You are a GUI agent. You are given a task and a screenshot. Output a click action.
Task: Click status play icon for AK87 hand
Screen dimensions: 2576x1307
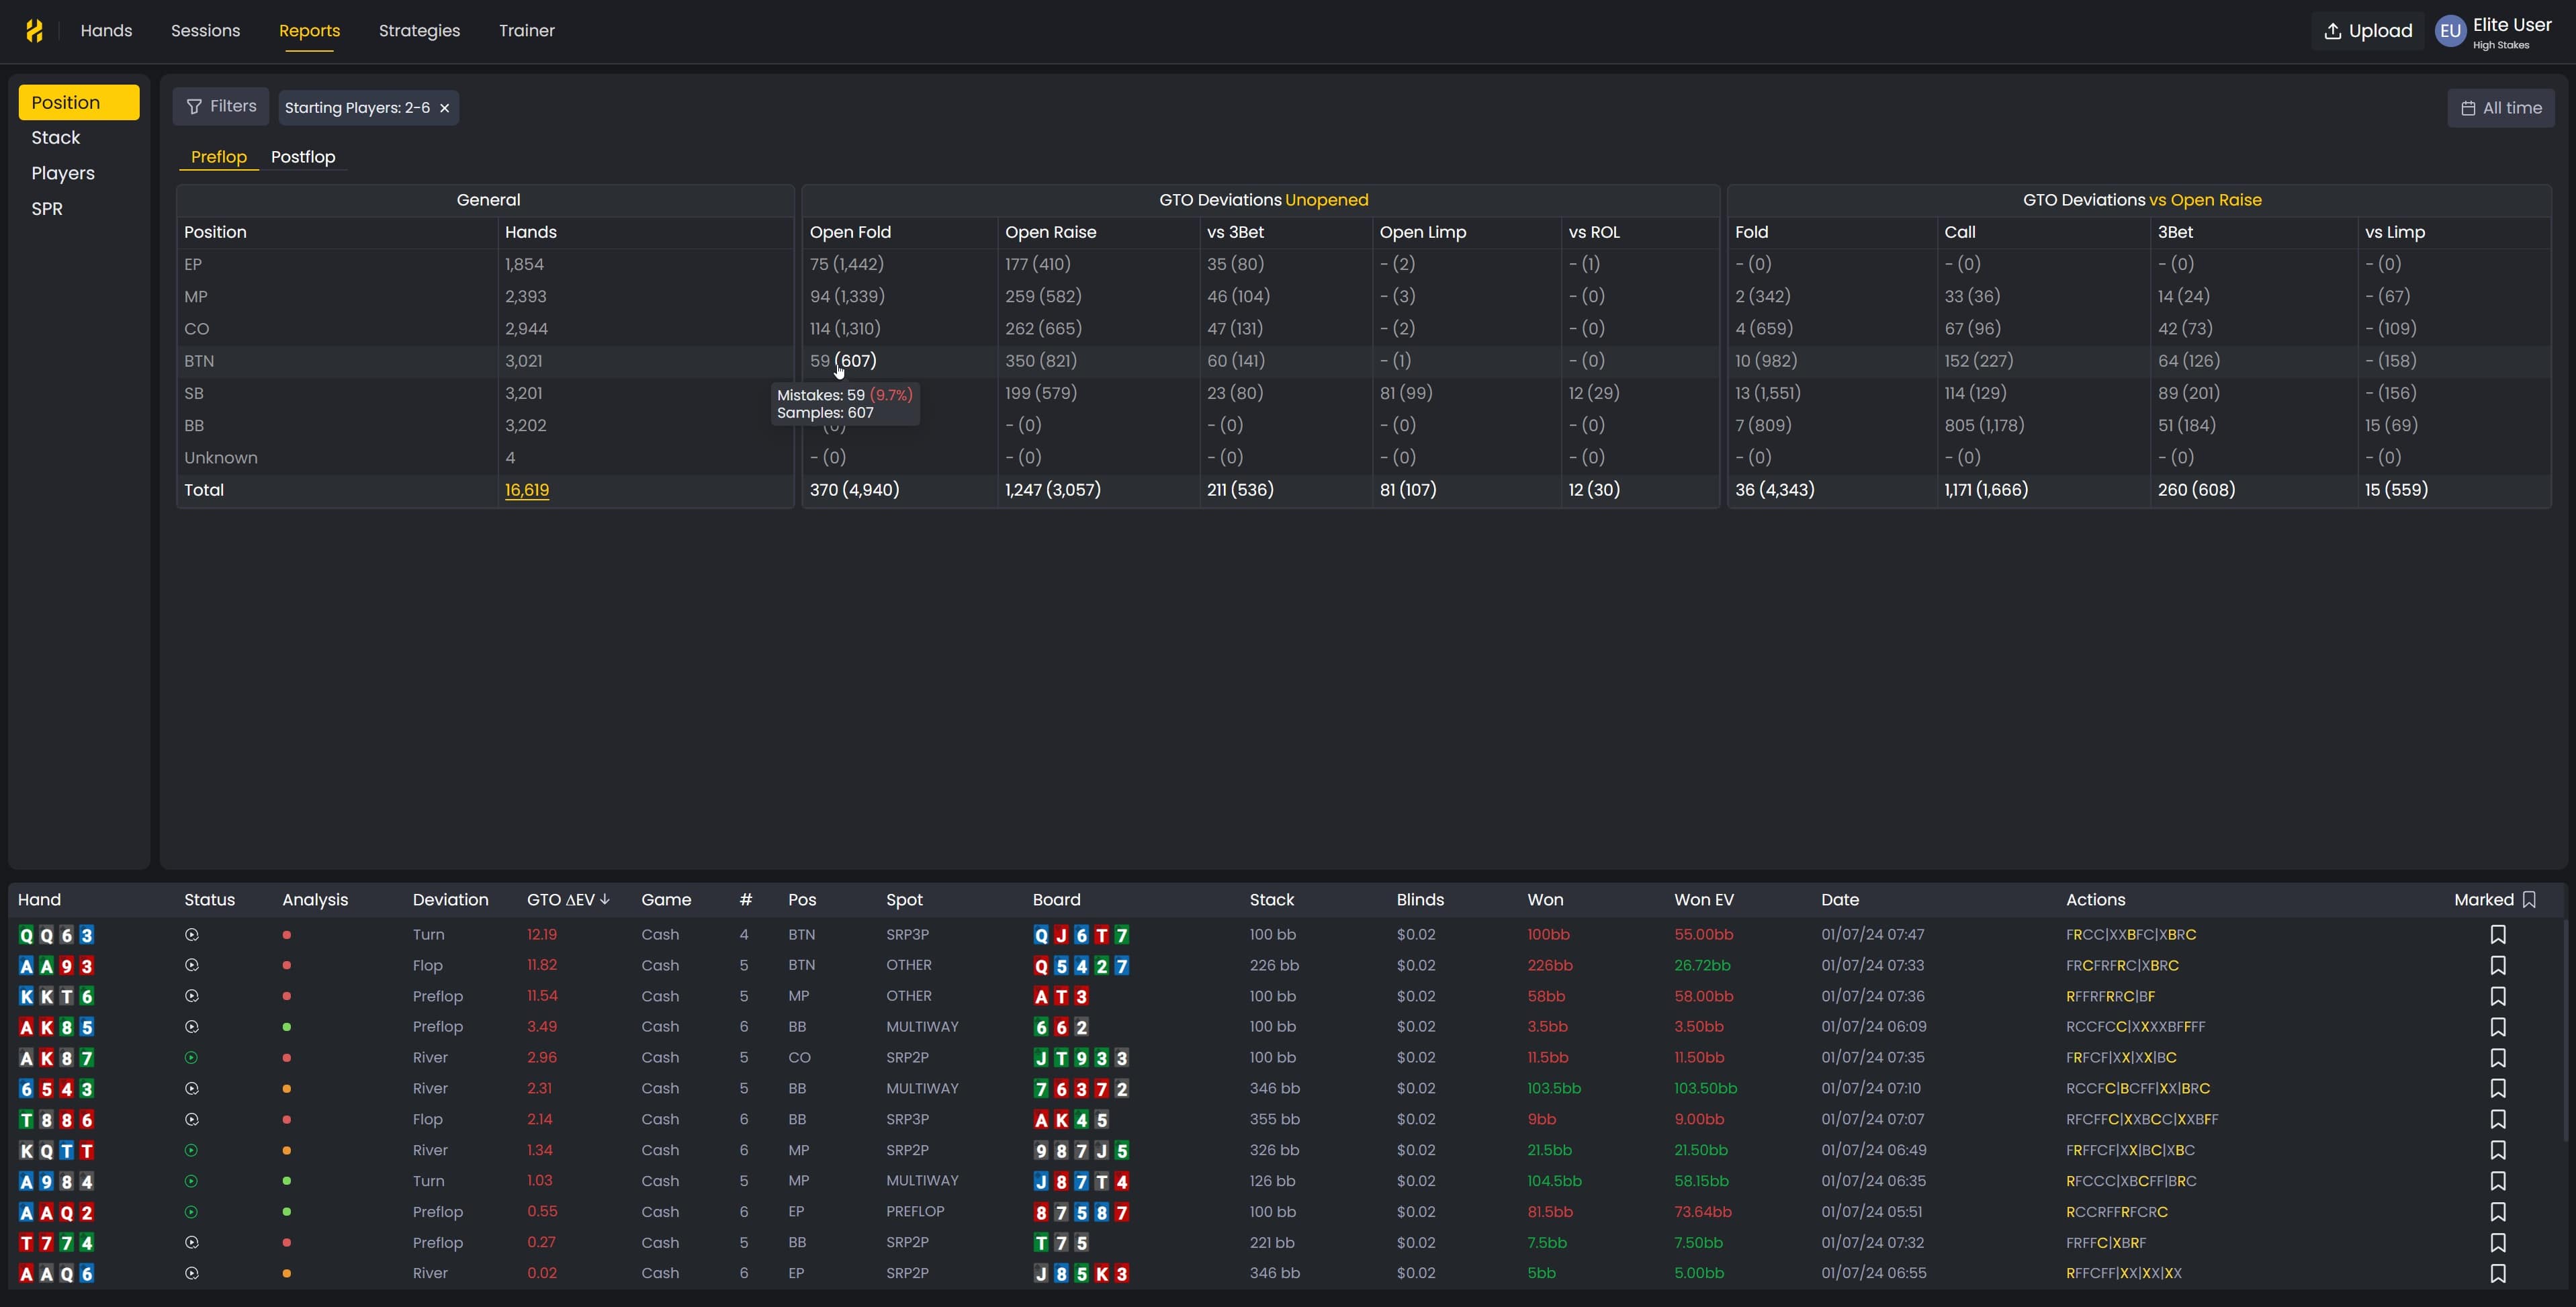[192, 1058]
